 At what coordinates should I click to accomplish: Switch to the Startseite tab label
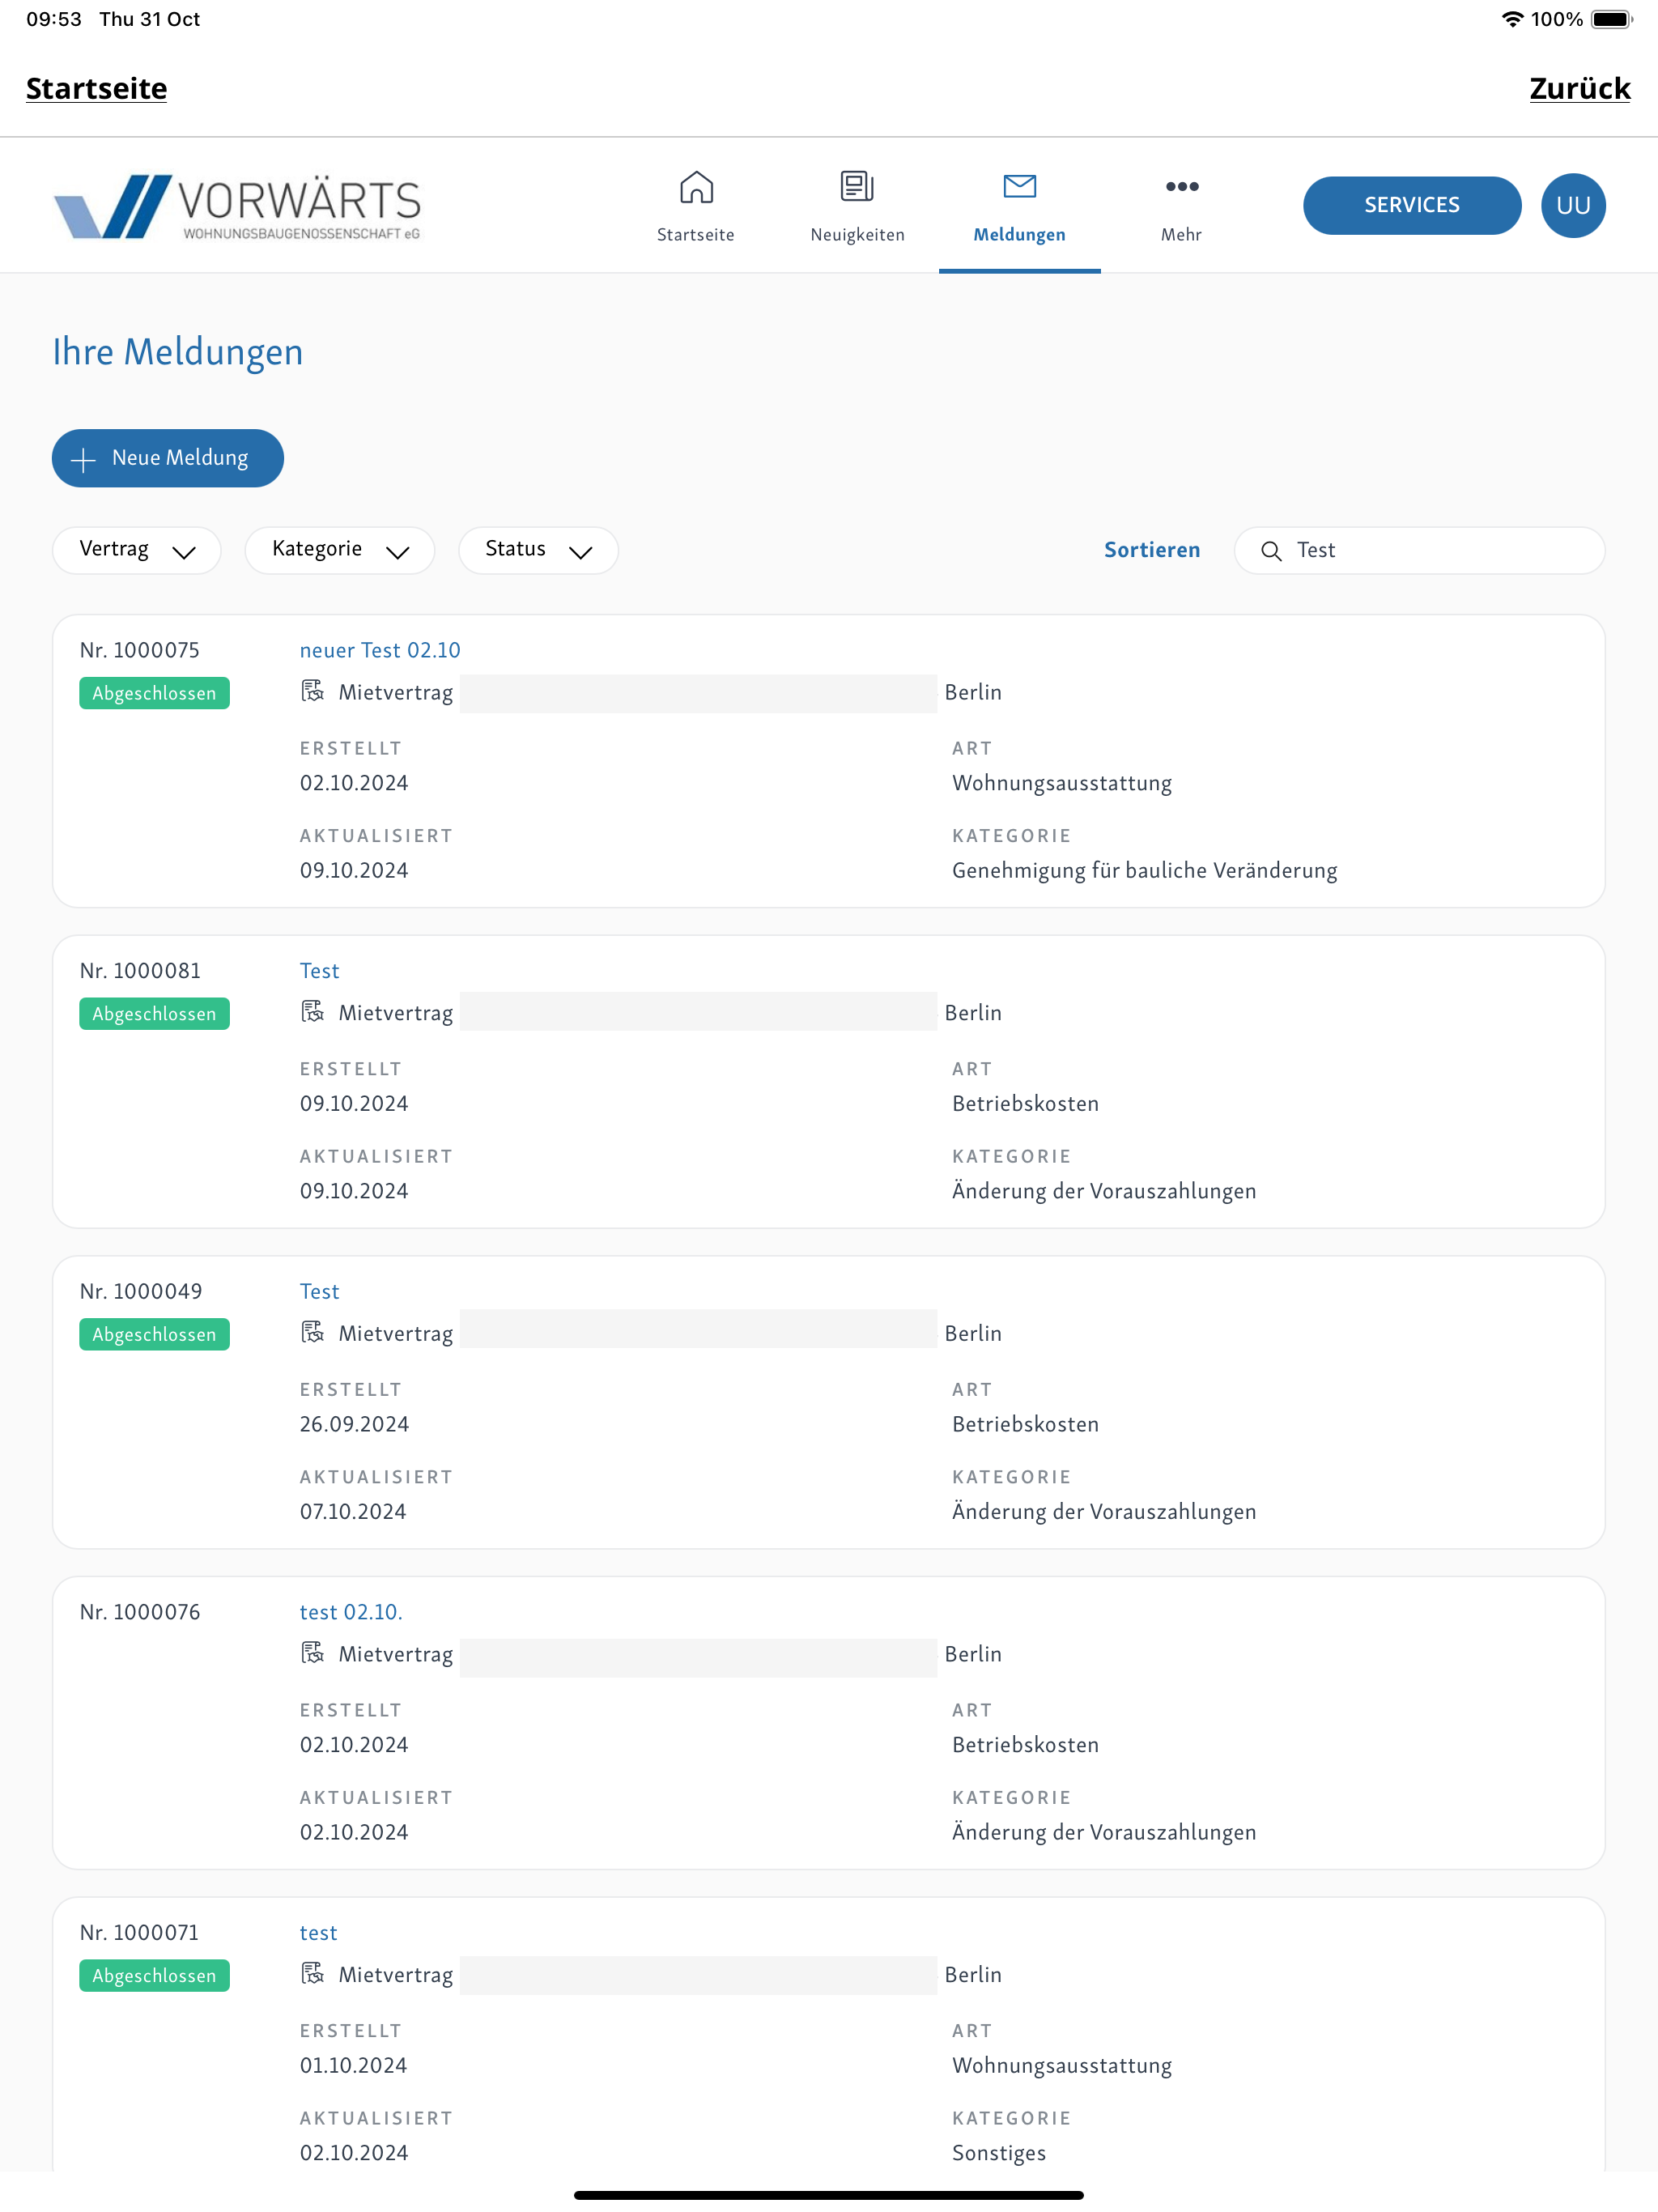pos(696,235)
